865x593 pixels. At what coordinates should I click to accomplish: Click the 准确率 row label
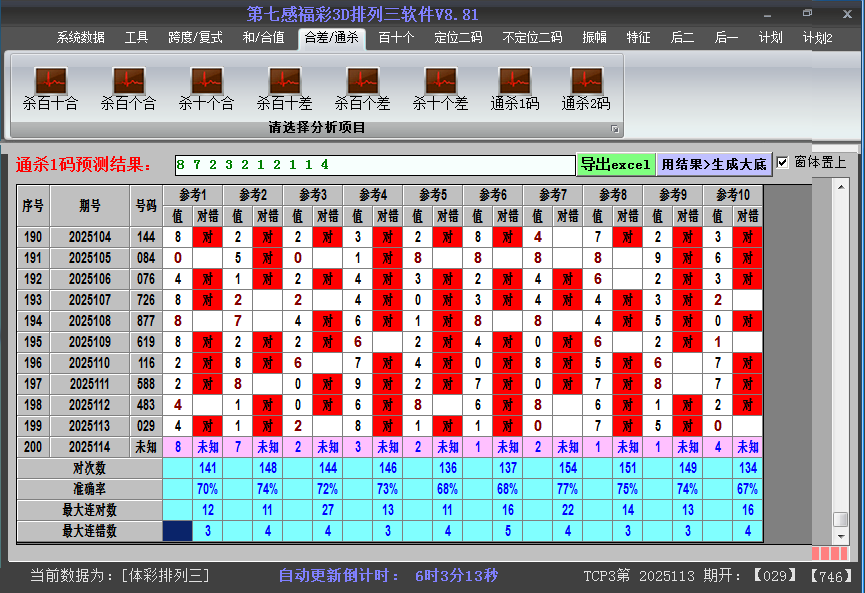point(89,489)
